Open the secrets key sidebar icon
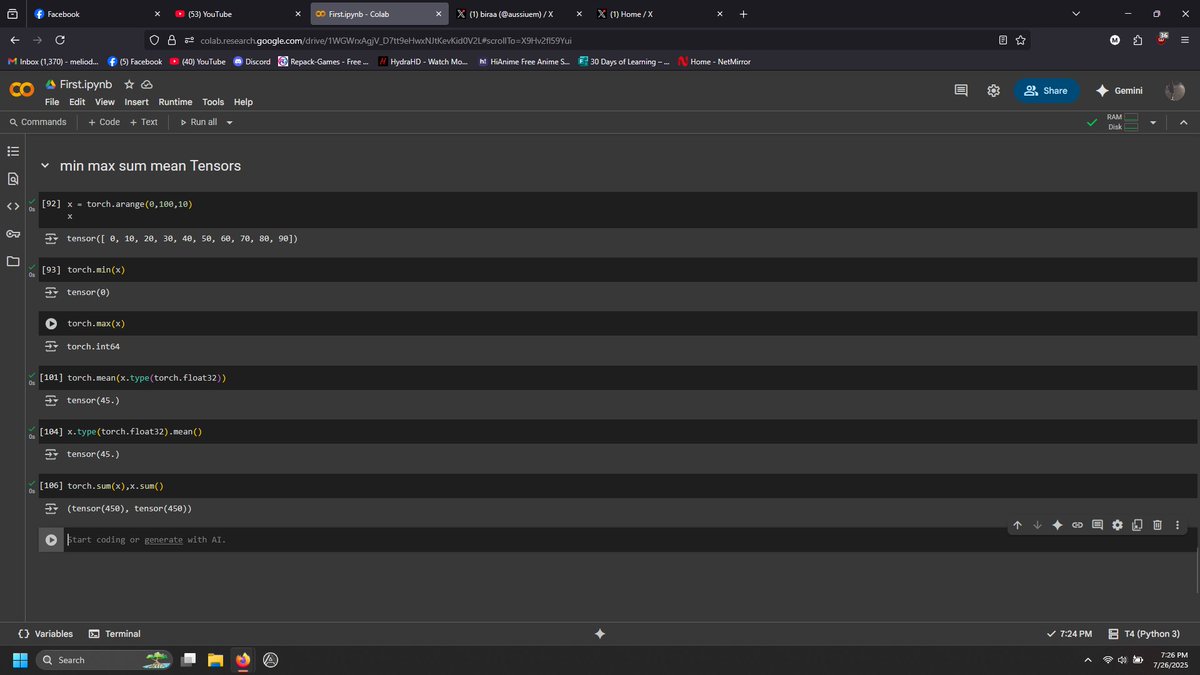 click(x=13, y=234)
